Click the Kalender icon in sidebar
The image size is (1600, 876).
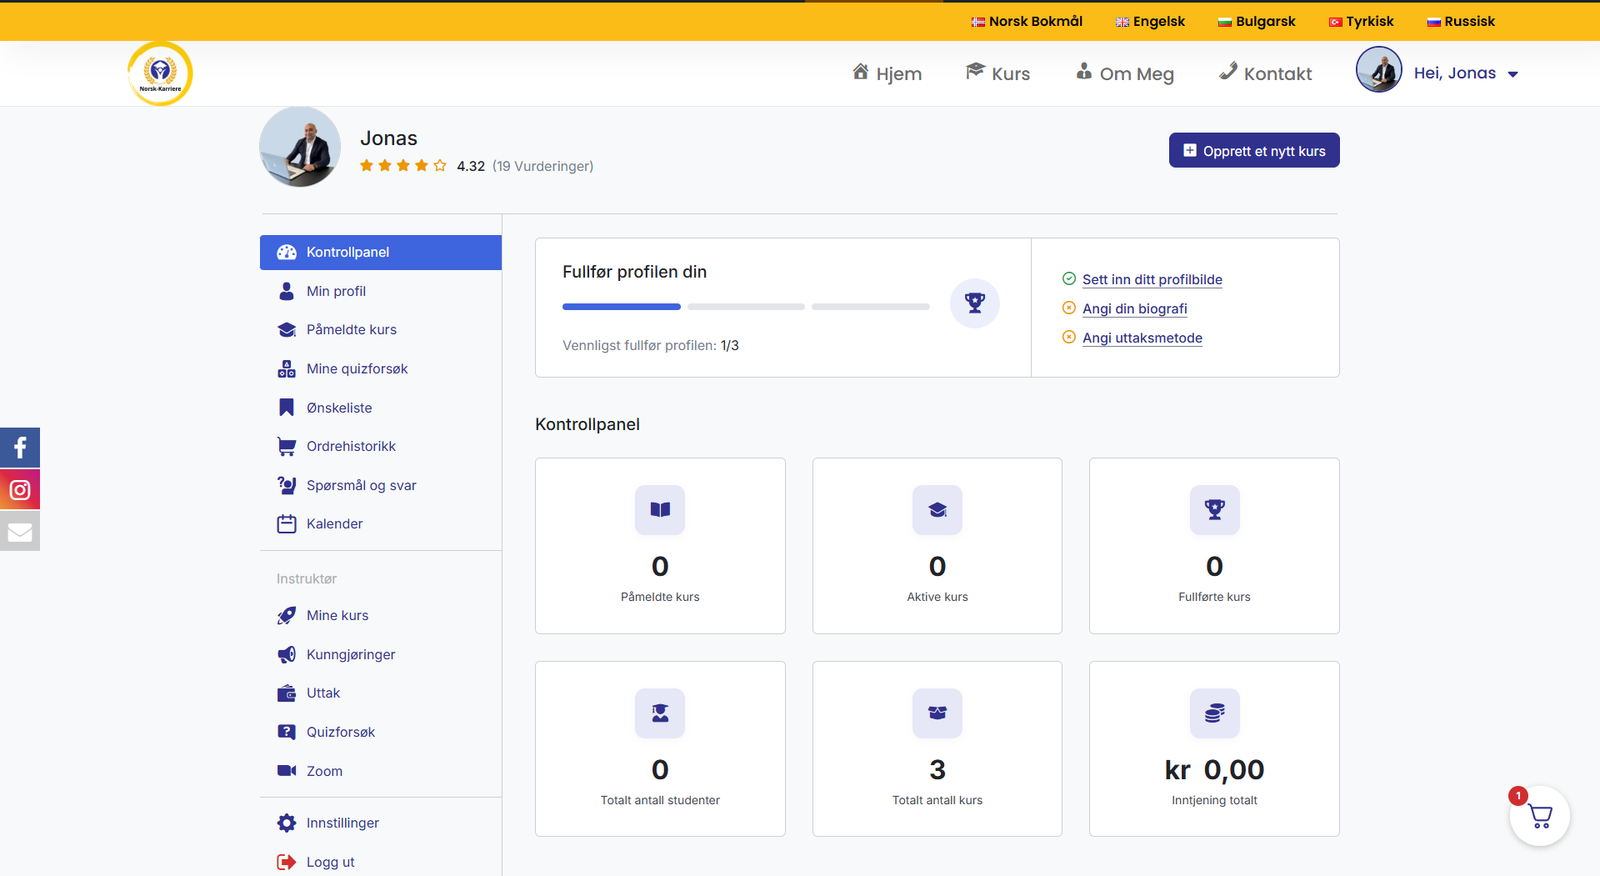(x=287, y=524)
